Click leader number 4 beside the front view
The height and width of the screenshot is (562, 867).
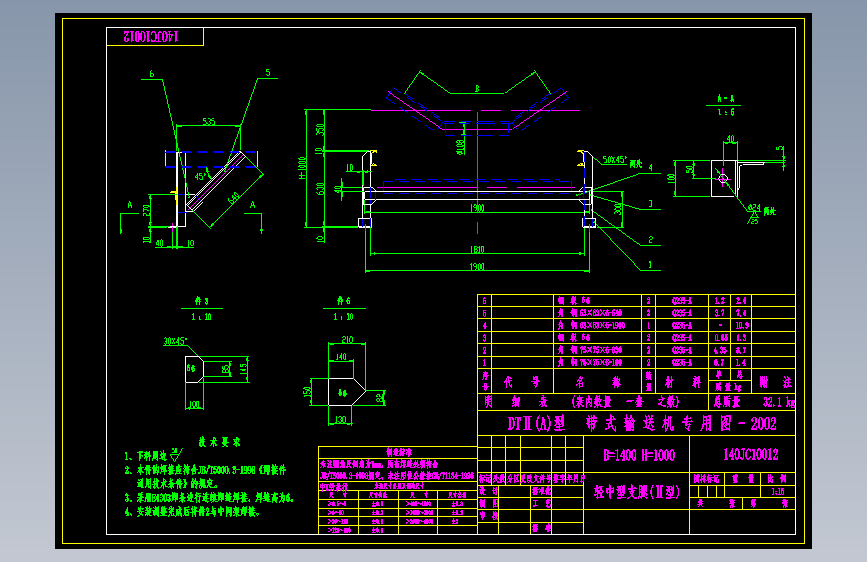pyautogui.click(x=650, y=168)
